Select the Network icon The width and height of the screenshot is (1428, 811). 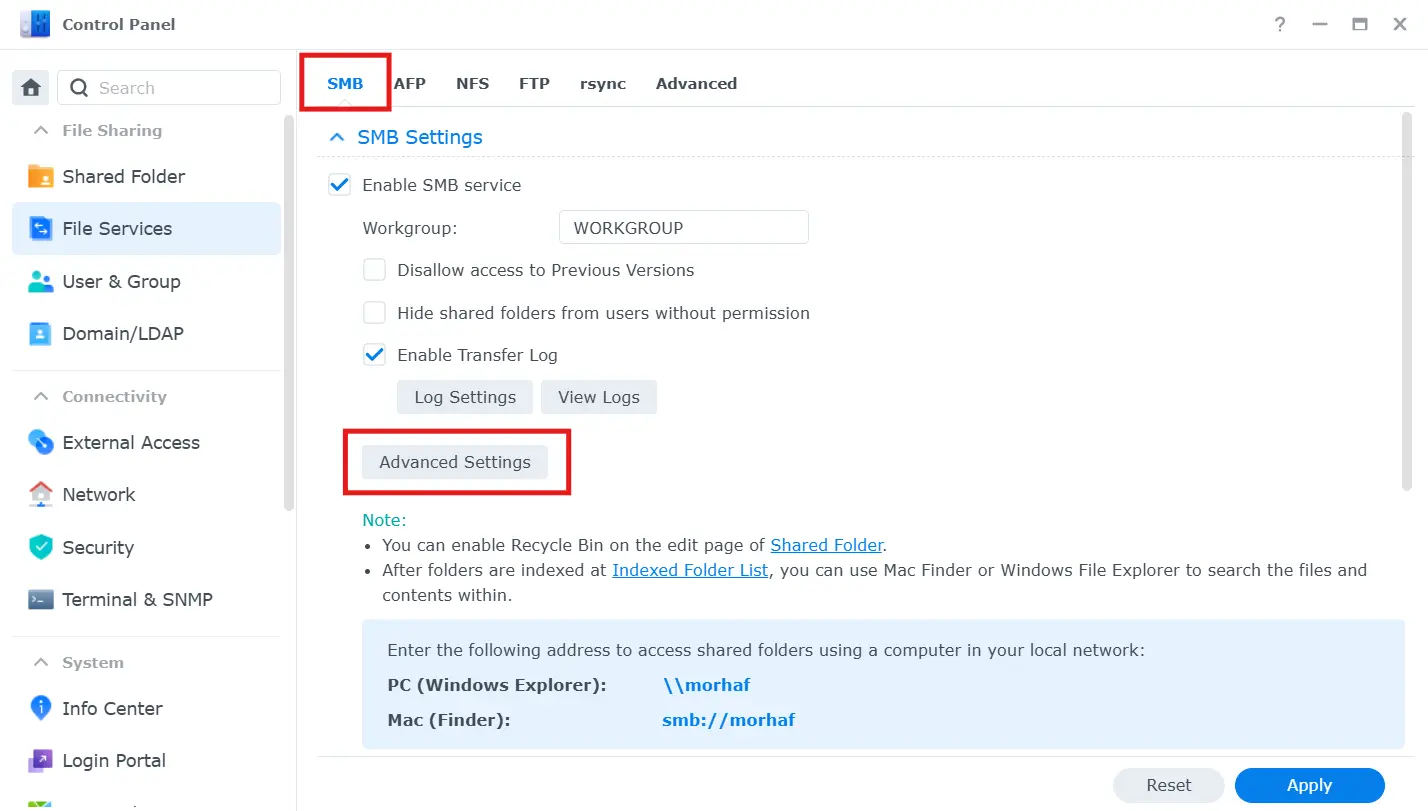coord(40,494)
